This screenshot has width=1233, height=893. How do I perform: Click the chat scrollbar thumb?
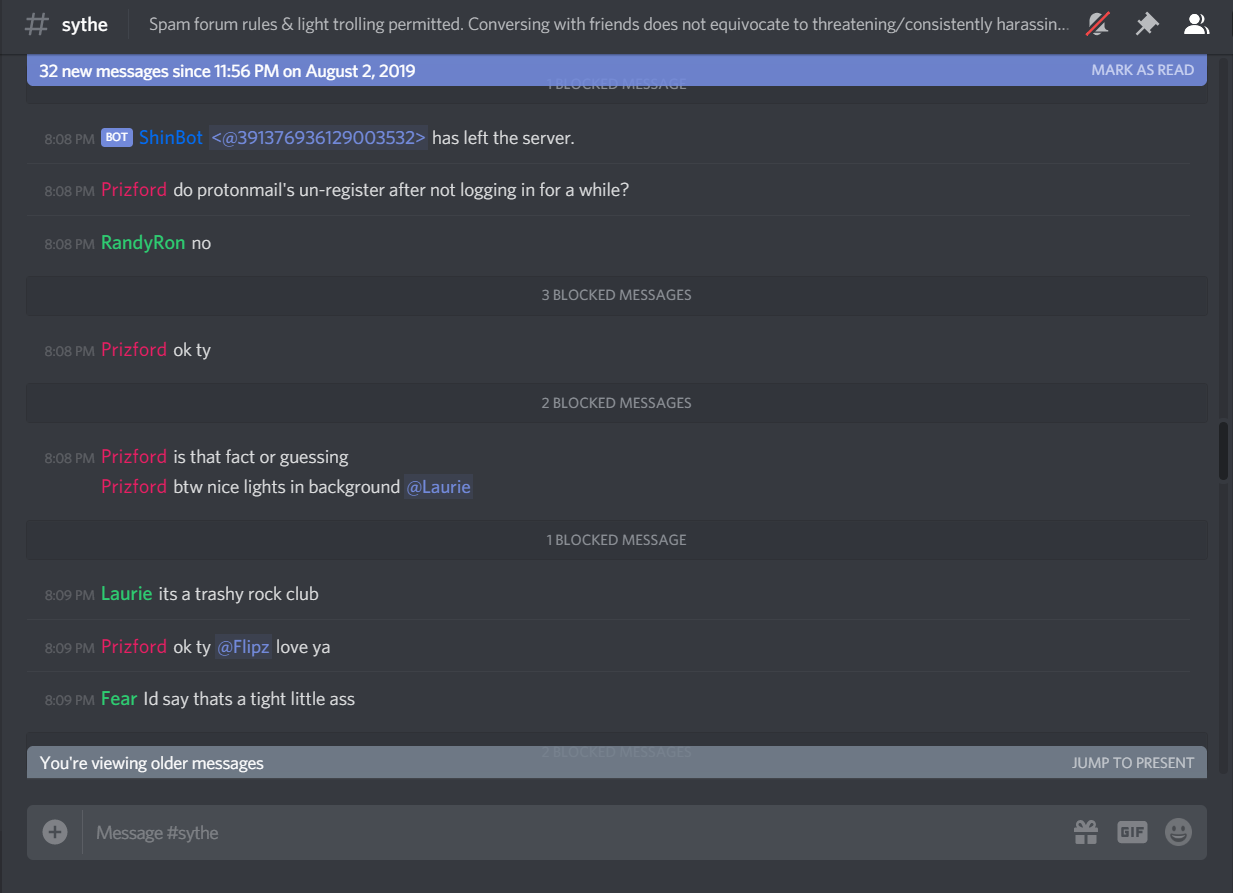click(1223, 451)
